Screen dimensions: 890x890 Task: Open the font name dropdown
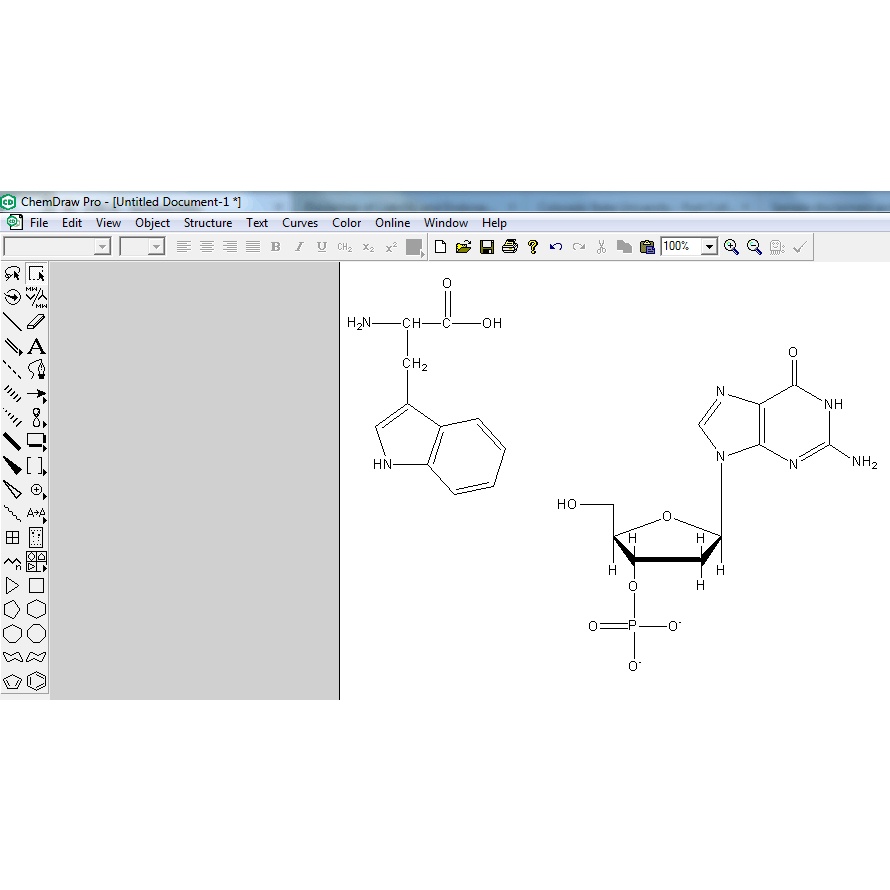(102, 247)
